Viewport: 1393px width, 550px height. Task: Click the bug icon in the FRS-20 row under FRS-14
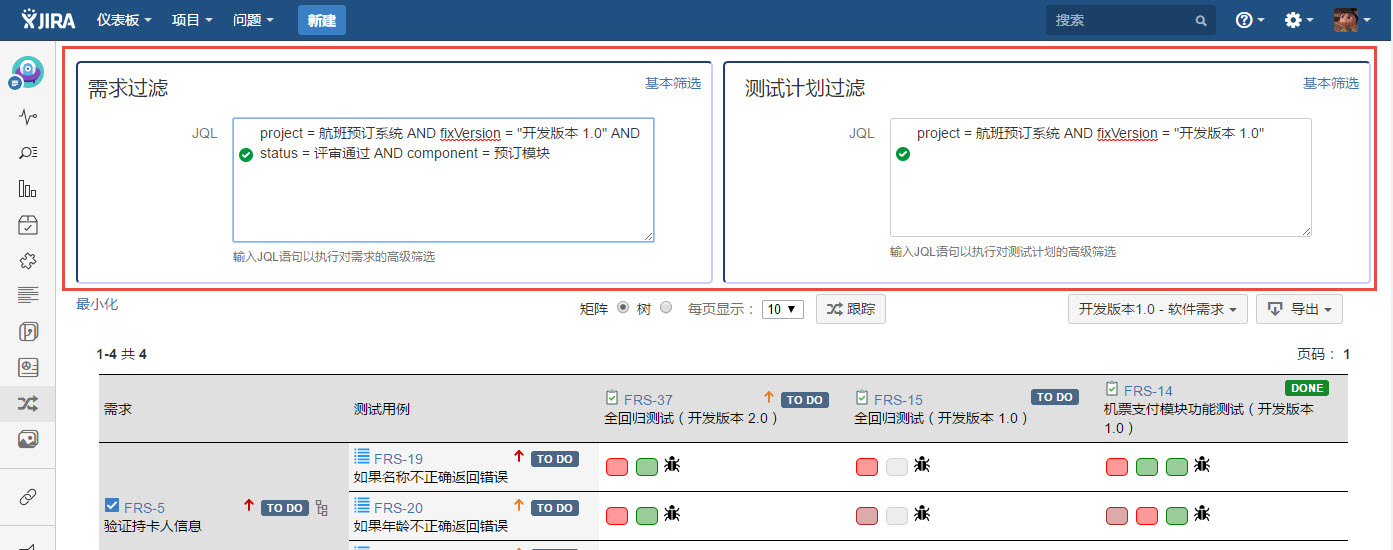point(1202,514)
